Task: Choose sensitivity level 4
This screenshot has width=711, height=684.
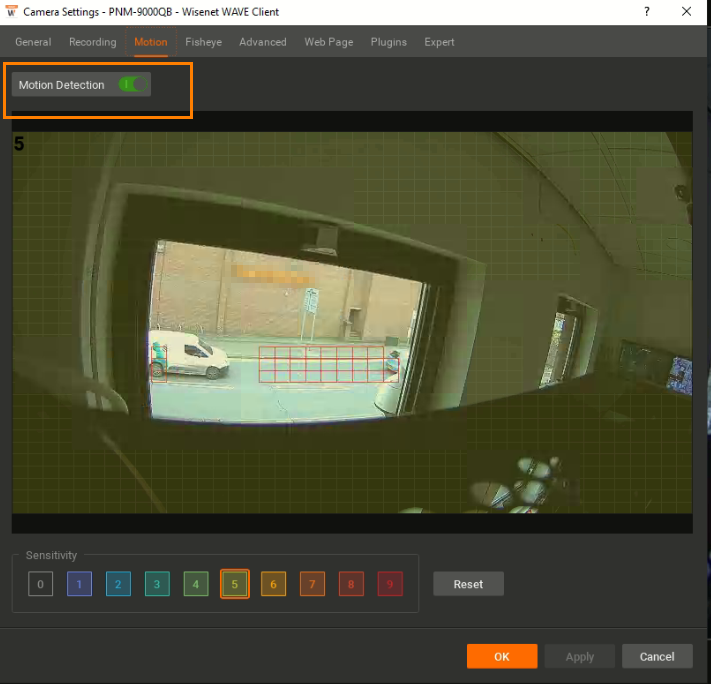Action: click(196, 584)
